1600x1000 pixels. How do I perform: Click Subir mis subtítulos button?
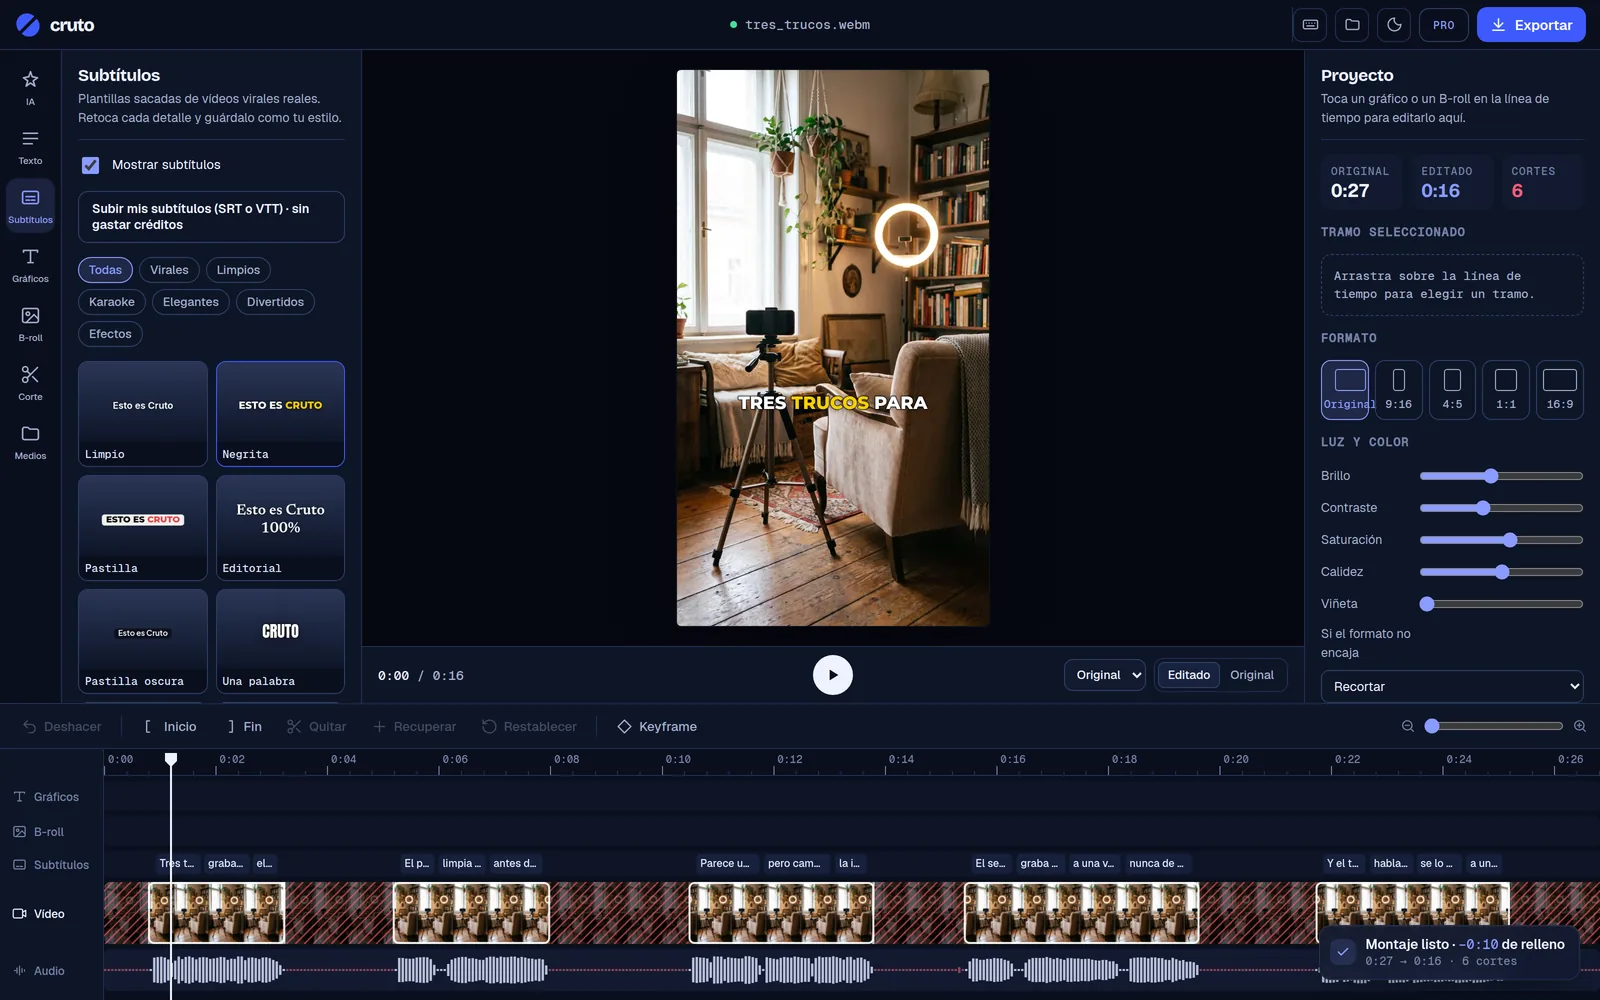pos(211,217)
